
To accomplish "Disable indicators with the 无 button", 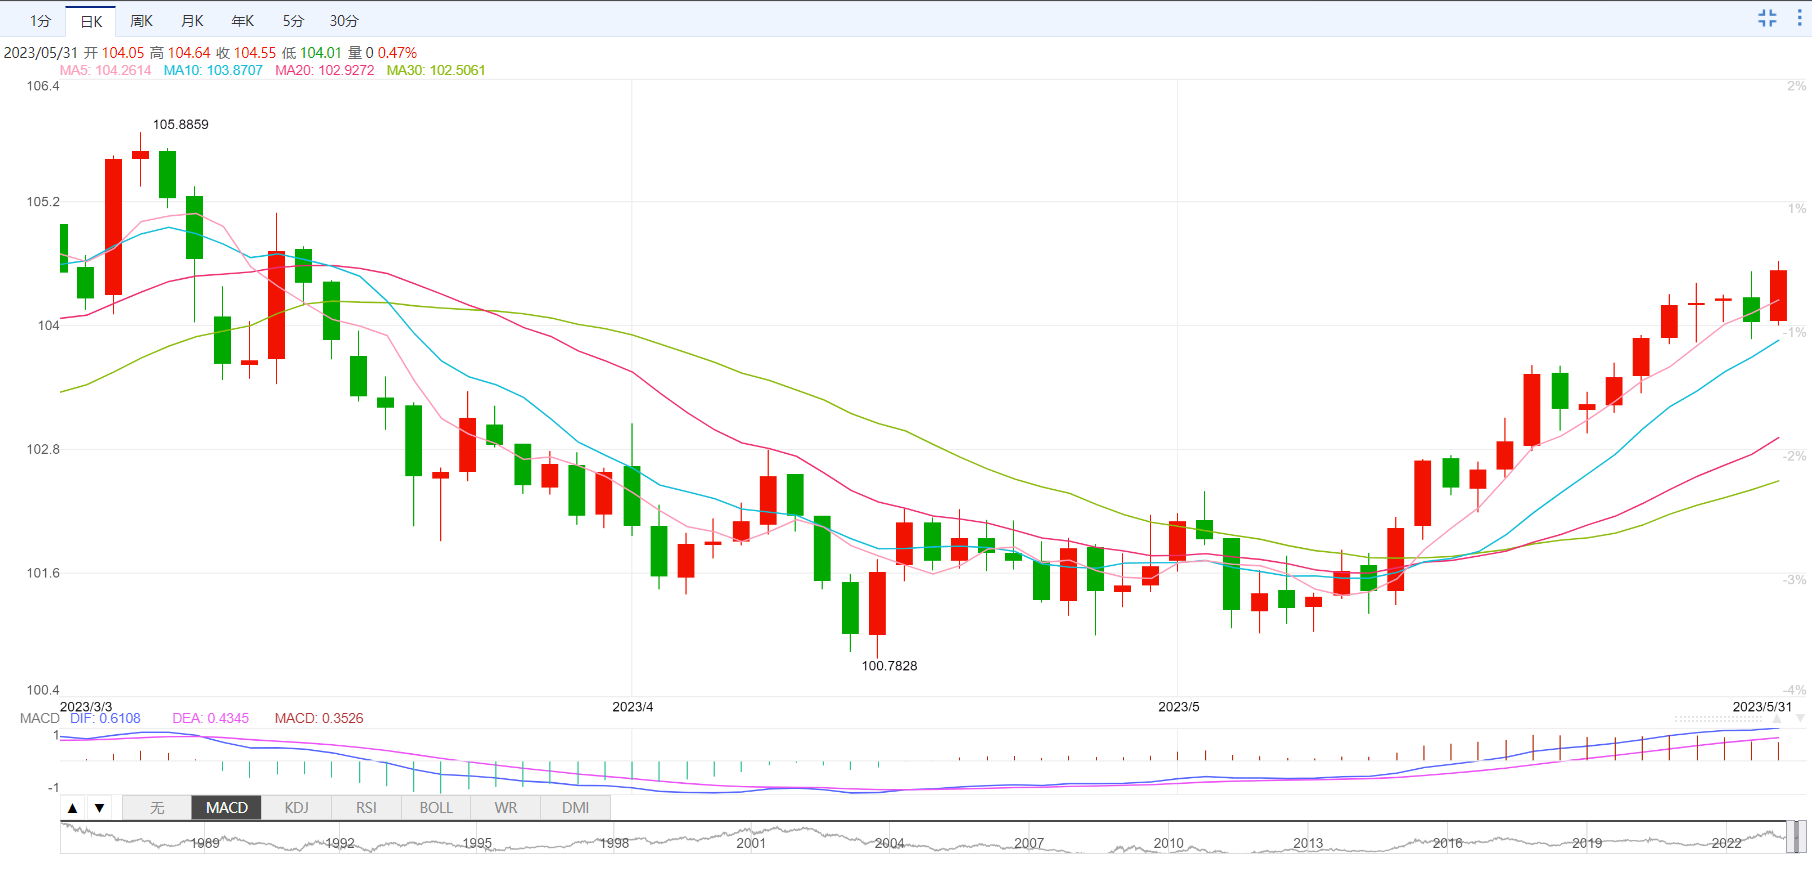I will pyautogui.click(x=157, y=808).
